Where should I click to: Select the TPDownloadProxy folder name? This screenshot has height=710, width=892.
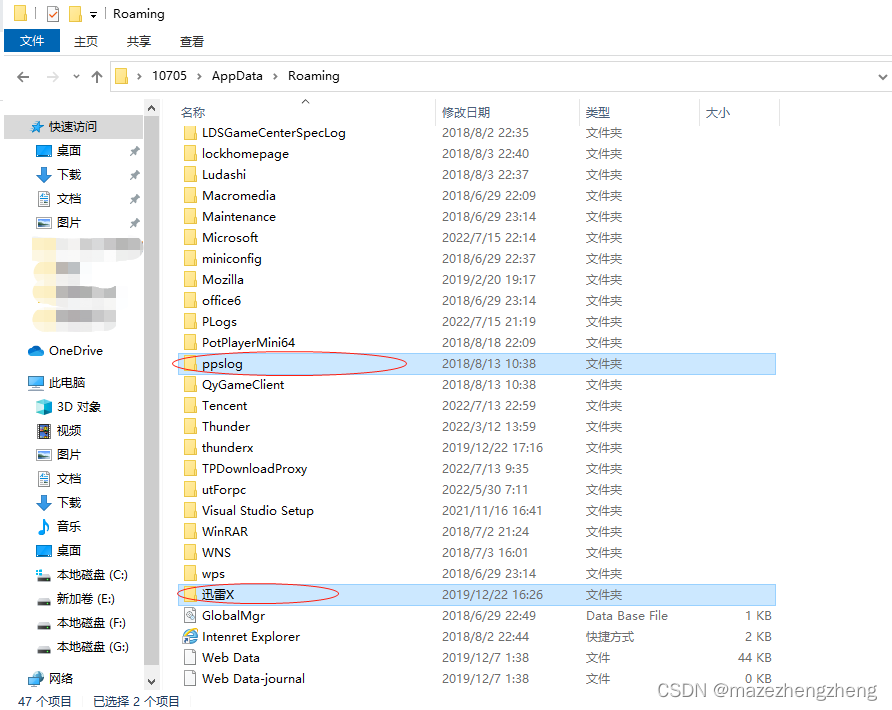click(254, 469)
